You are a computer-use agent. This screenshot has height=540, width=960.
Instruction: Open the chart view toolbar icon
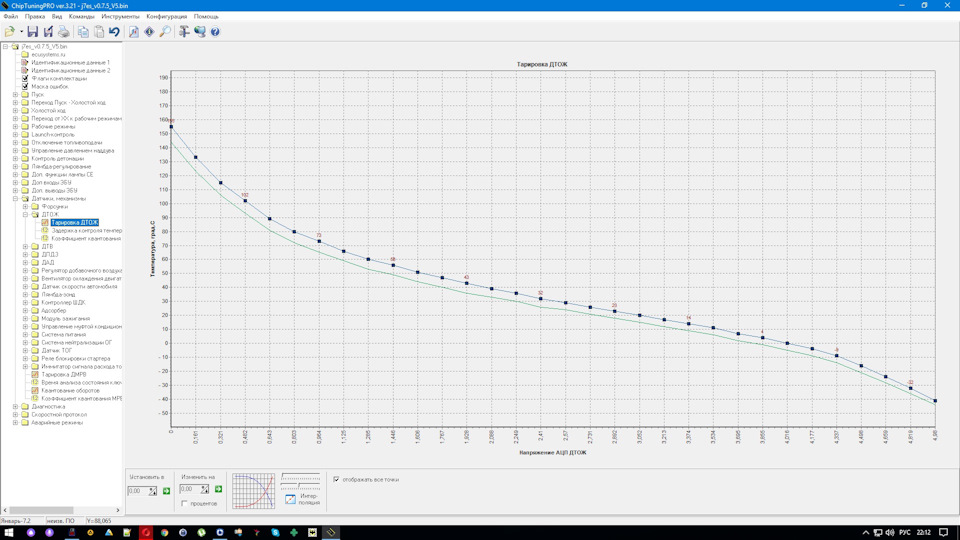(134, 32)
